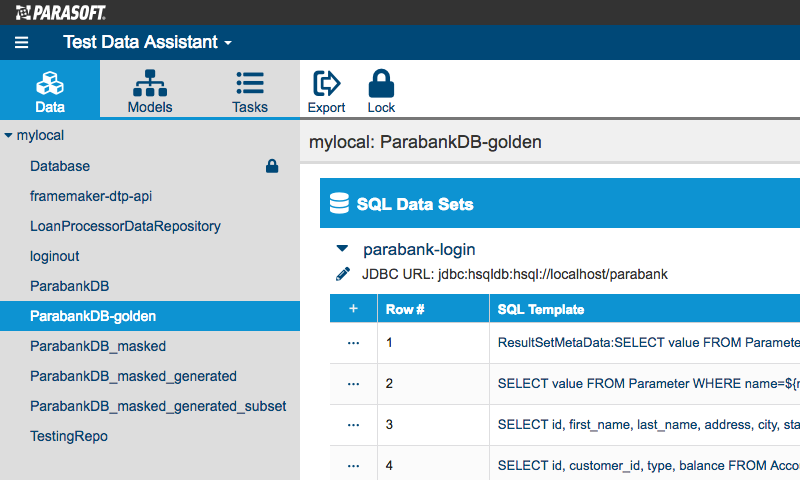The image size is (800, 480).
Task: Select the ParabankDB_masked repository
Action: 98,346
